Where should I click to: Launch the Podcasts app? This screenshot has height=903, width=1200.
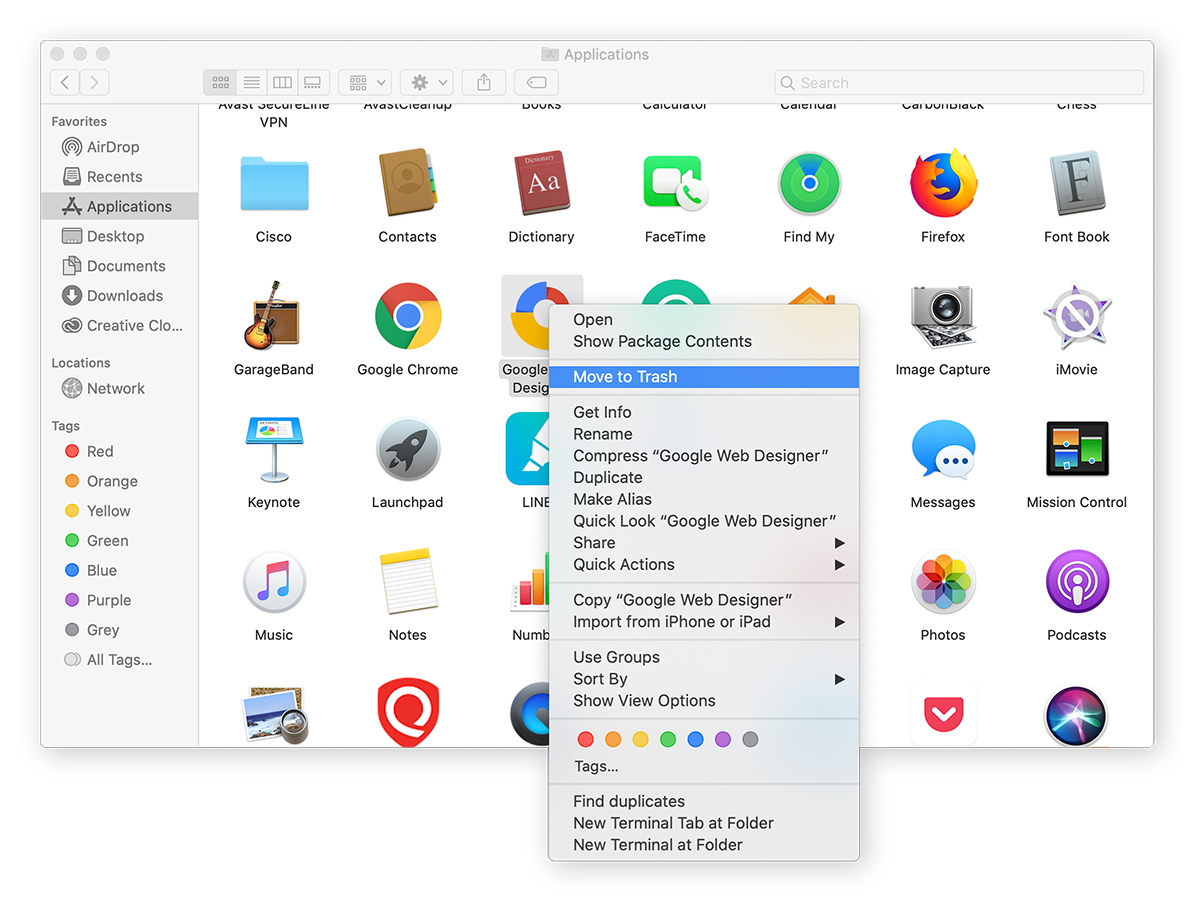click(1076, 580)
